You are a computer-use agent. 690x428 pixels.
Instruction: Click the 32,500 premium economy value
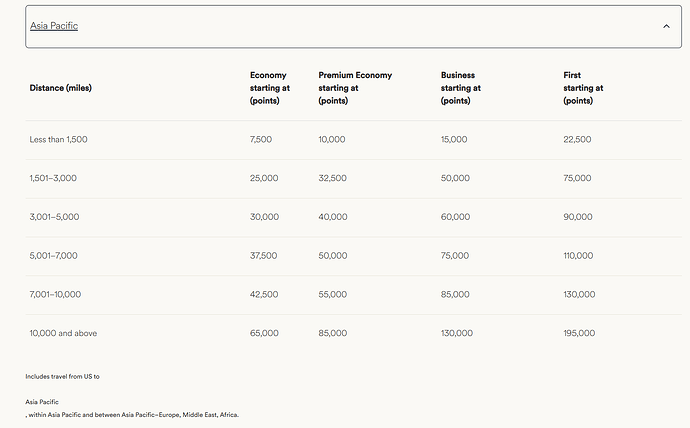pyautogui.click(x=332, y=178)
